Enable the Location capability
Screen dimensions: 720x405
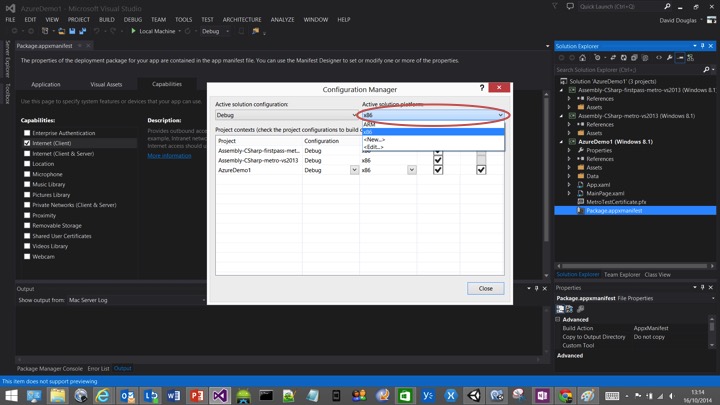click(27, 163)
